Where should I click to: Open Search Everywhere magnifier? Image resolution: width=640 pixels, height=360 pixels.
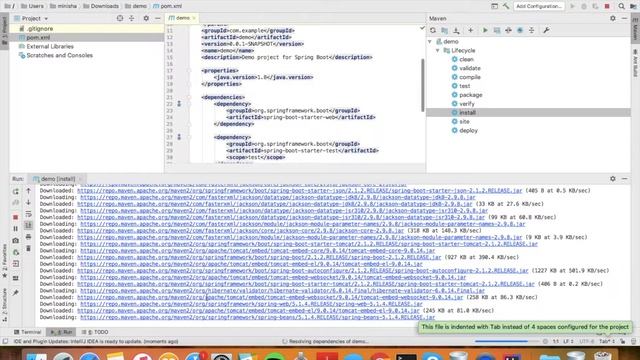click(621, 6)
